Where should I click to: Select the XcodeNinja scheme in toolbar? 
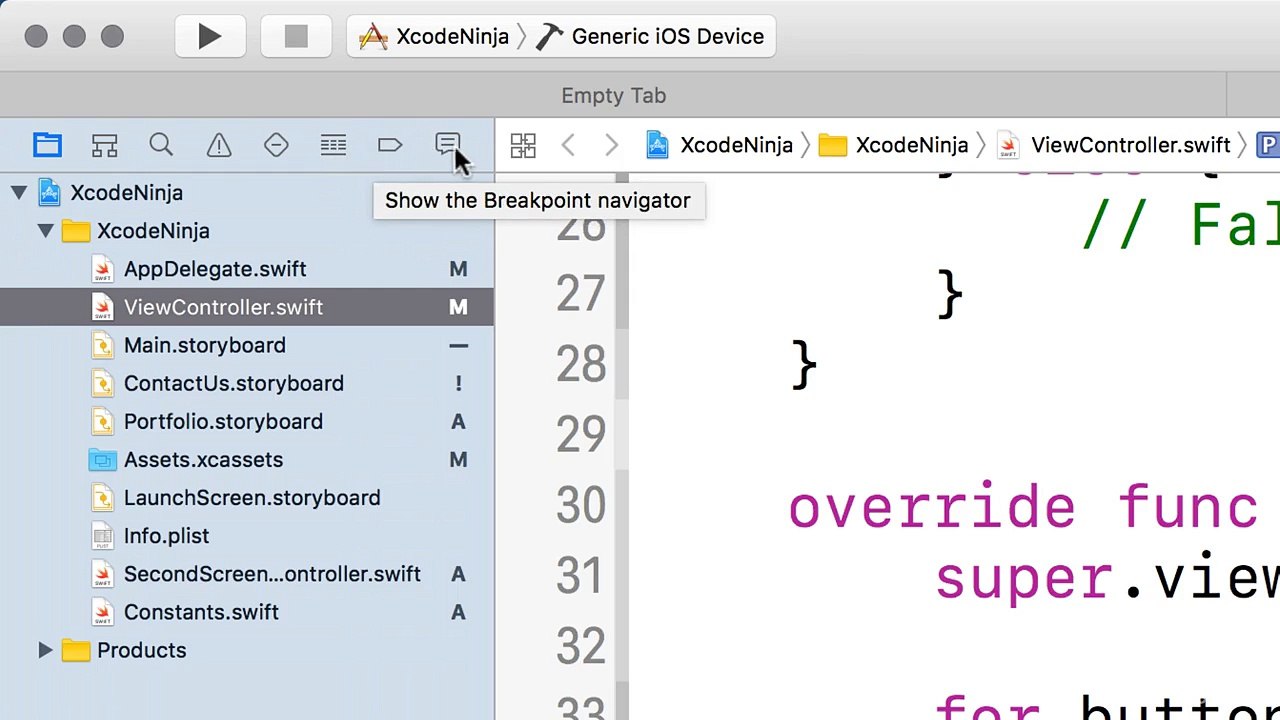[x=434, y=37]
